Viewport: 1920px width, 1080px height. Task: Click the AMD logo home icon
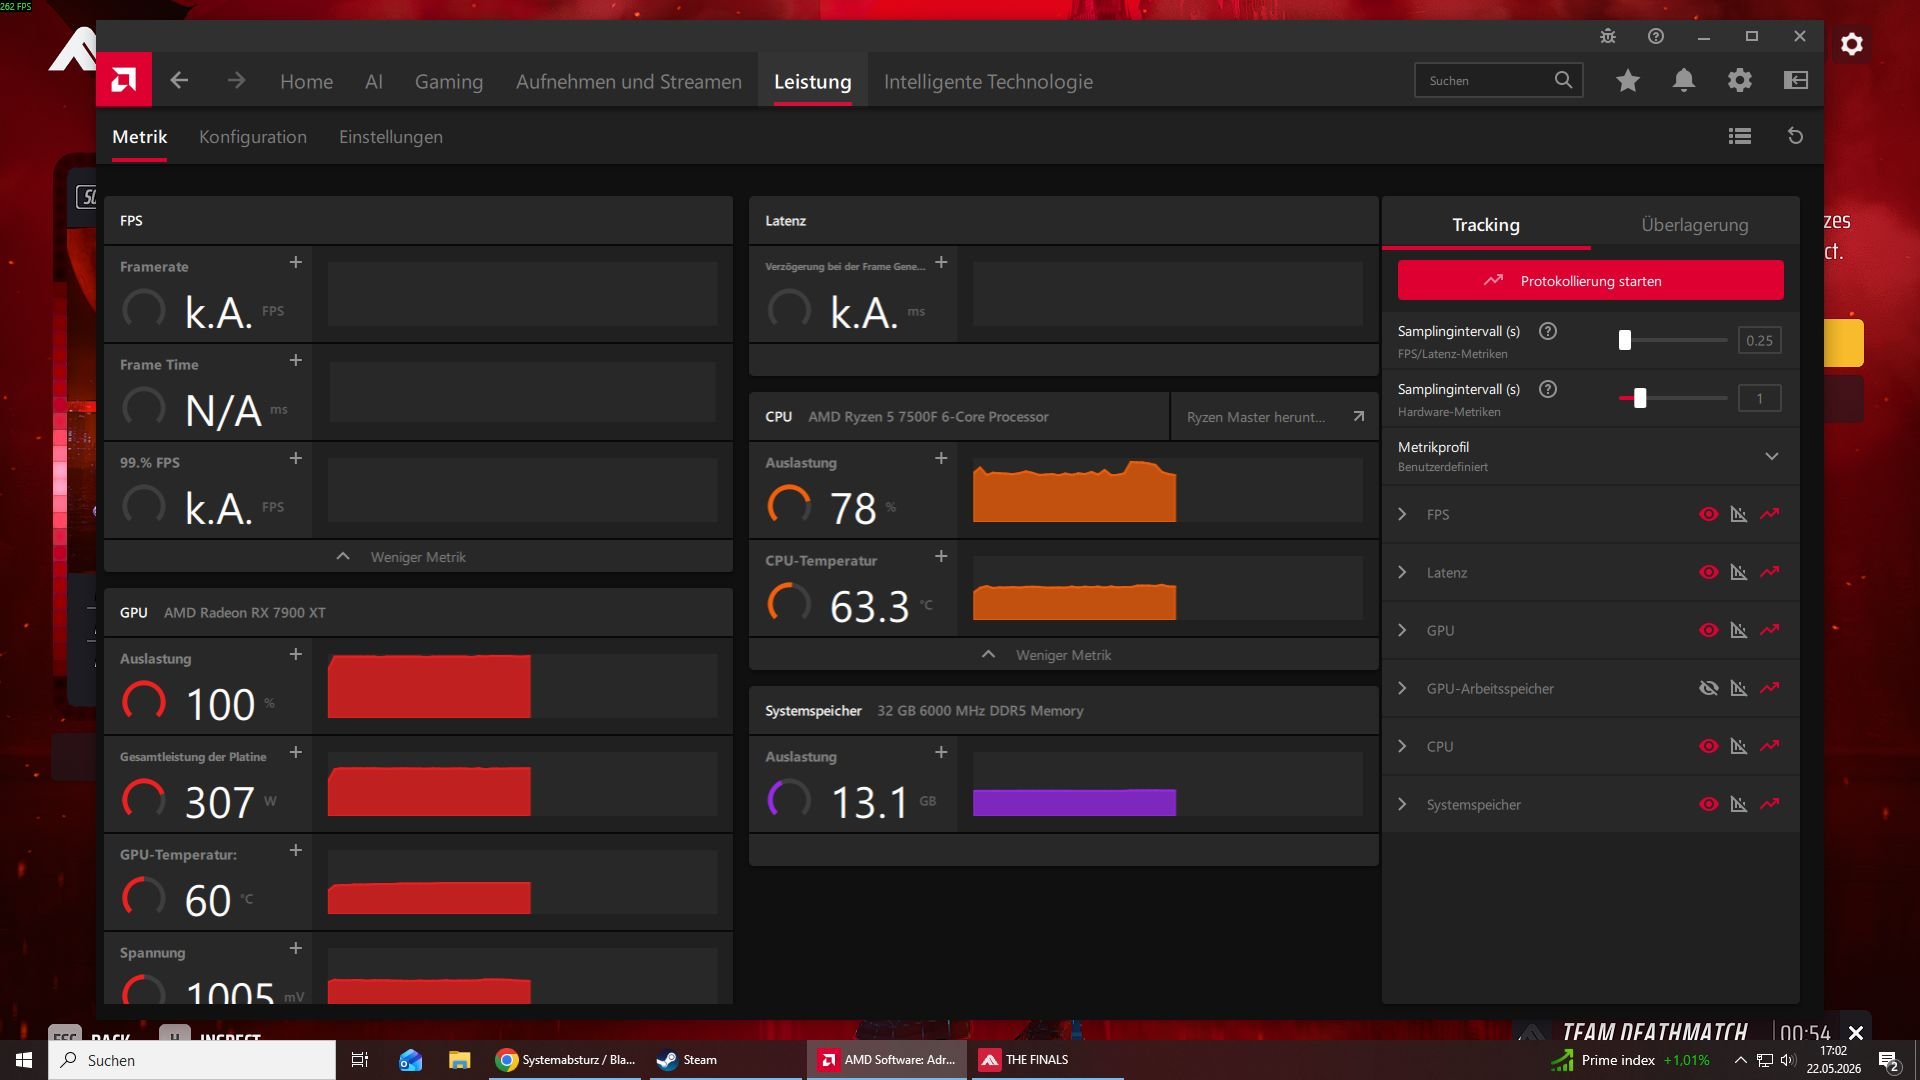(x=124, y=80)
